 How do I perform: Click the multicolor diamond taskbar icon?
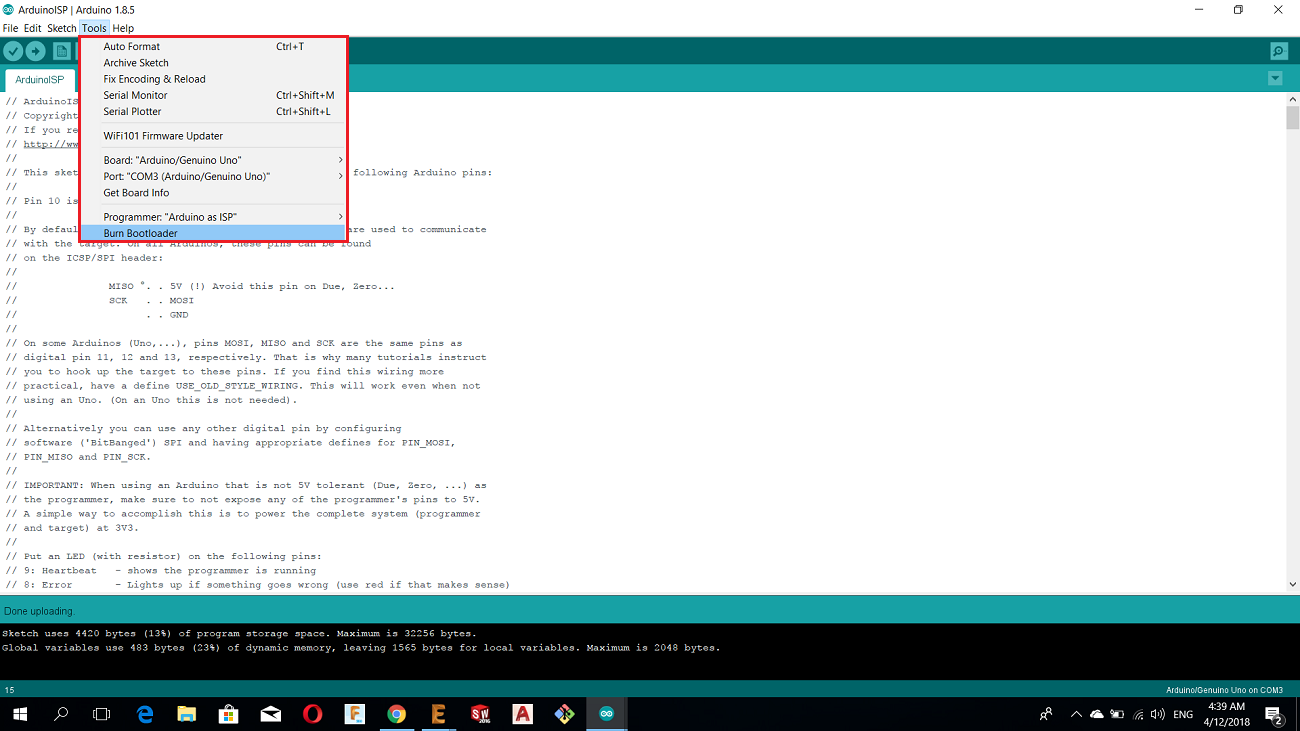click(x=565, y=714)
